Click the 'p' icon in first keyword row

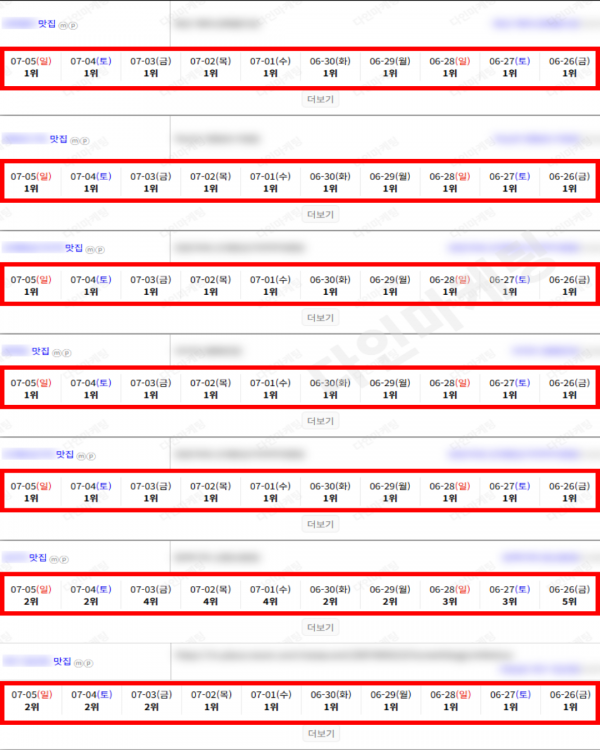pyautogui.click(x=73, y=26)
